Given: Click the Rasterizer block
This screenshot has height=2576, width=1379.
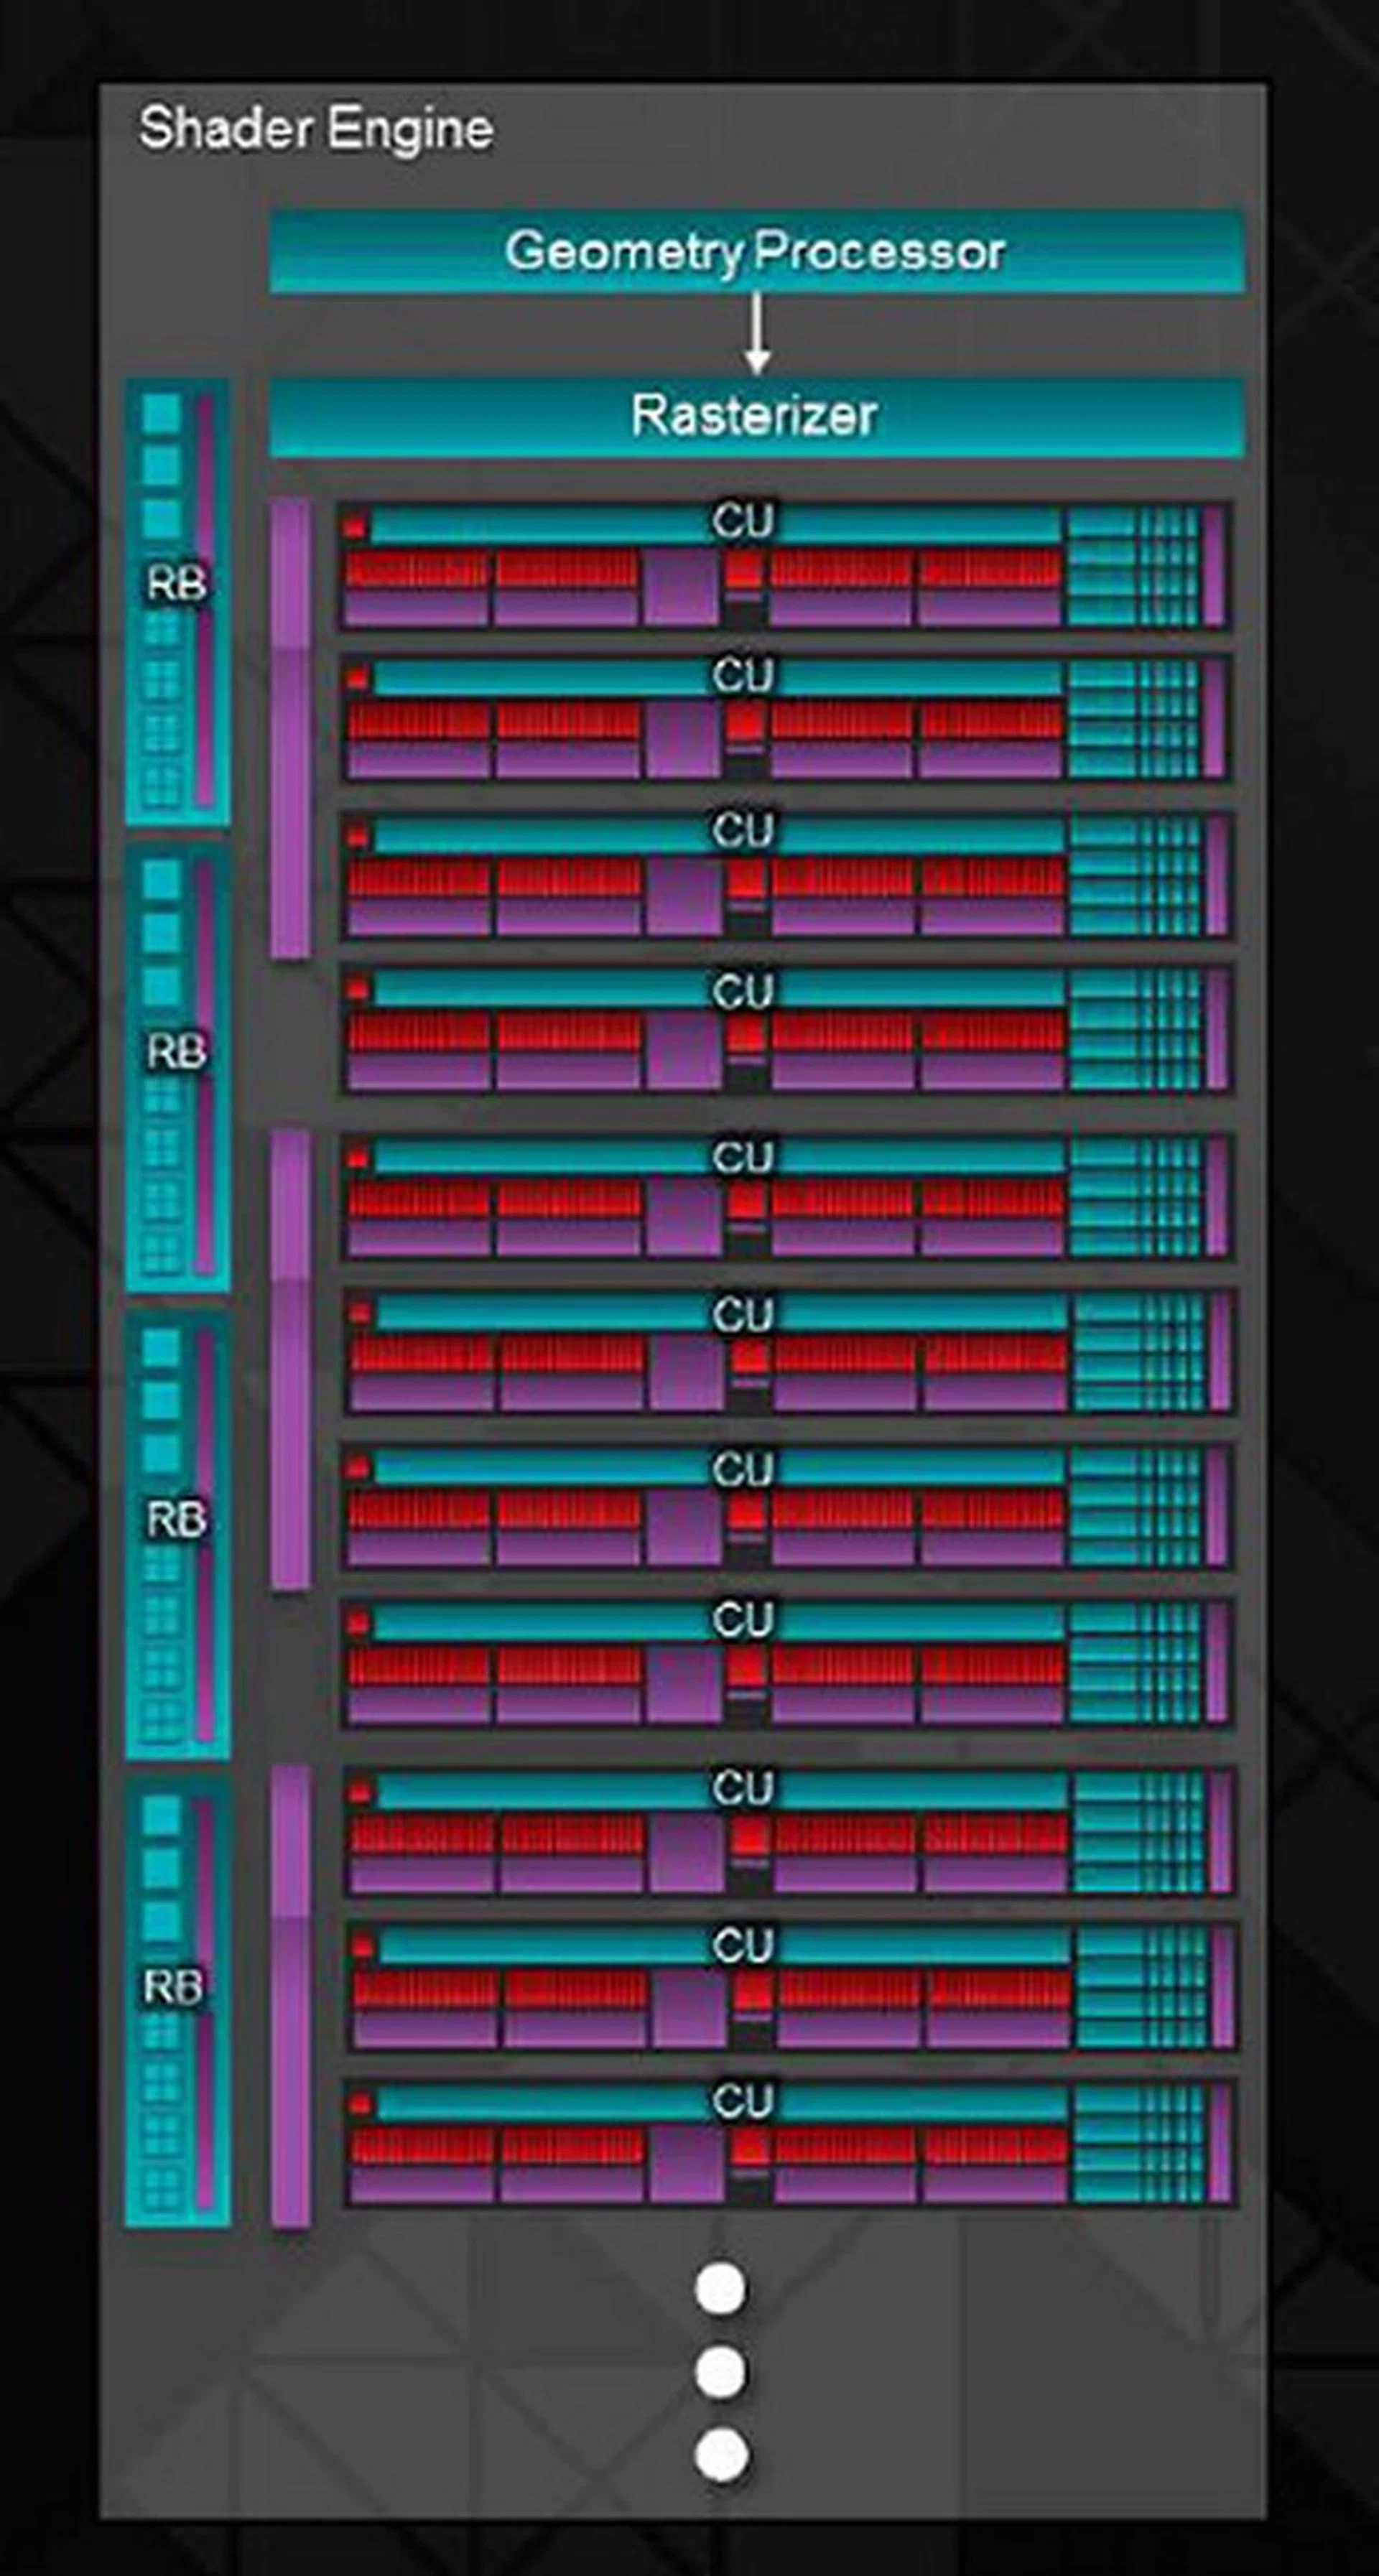Looking at the screenshot, I should pos(757,416).
